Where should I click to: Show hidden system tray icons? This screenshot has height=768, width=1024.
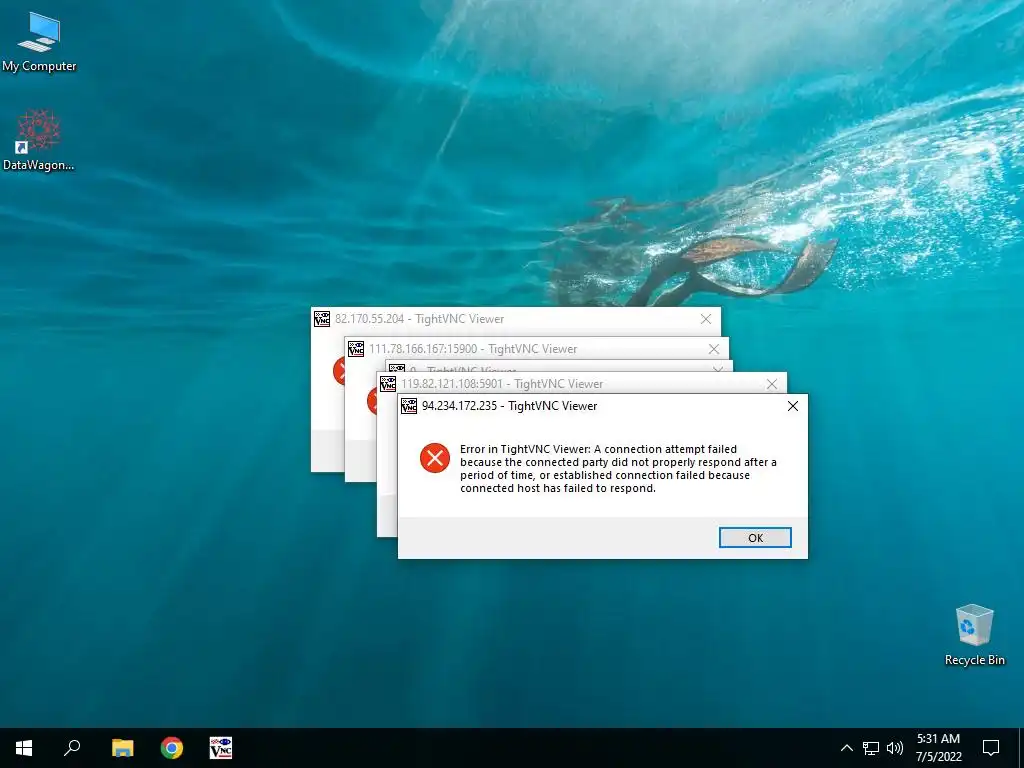tap(846, 748)
